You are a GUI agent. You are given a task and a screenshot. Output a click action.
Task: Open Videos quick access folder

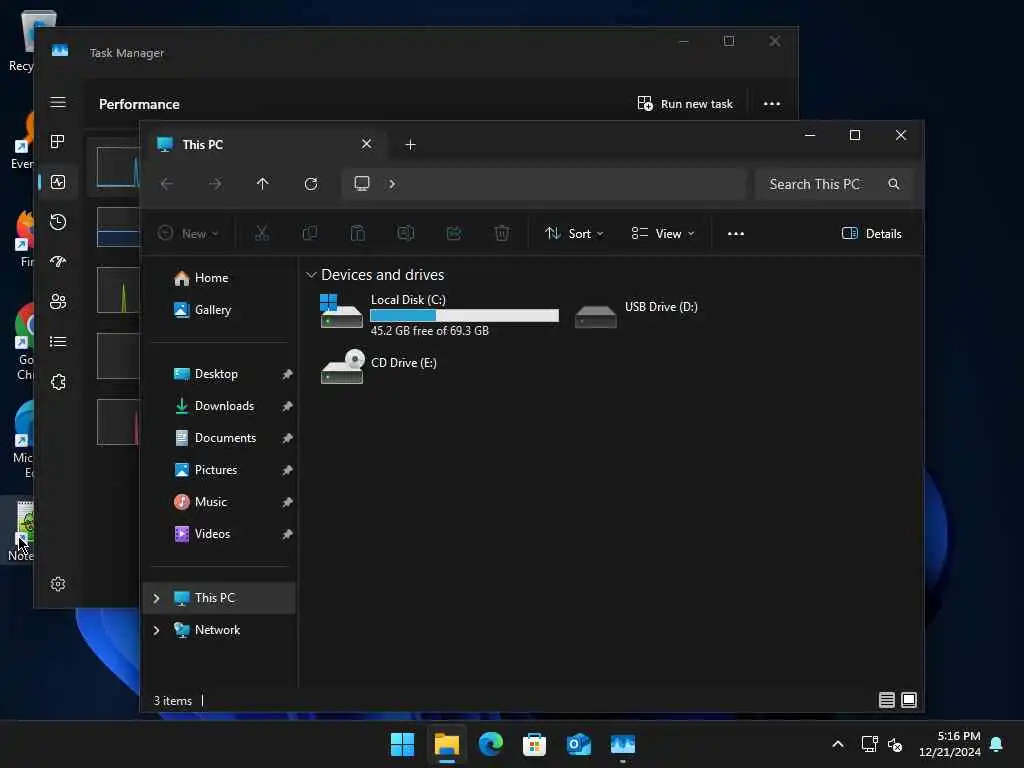(x=218, y=534)
